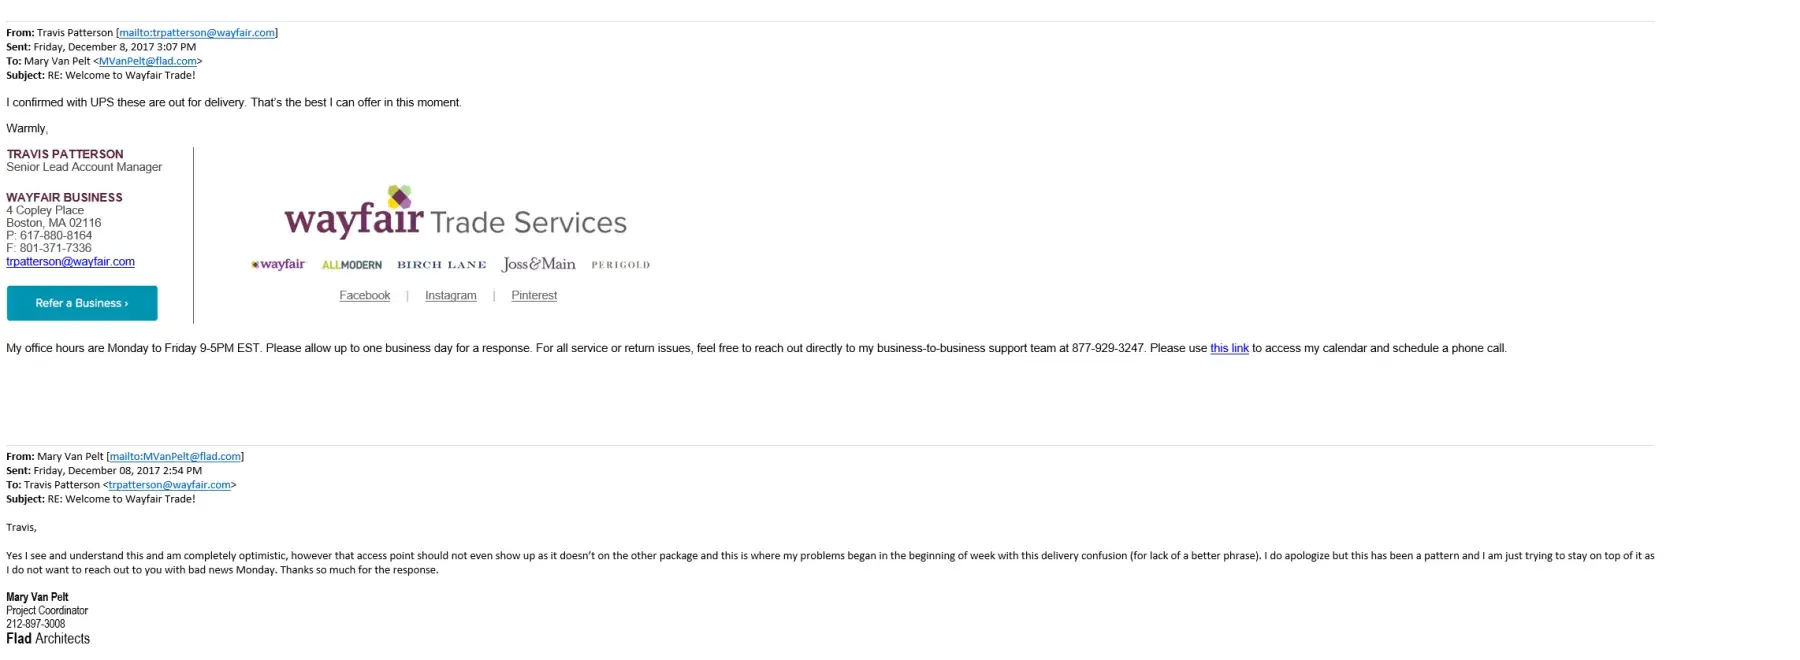Click "this link" to access calendar
The width and height of the screenshot is (1800, 660).
(1229, 349)
